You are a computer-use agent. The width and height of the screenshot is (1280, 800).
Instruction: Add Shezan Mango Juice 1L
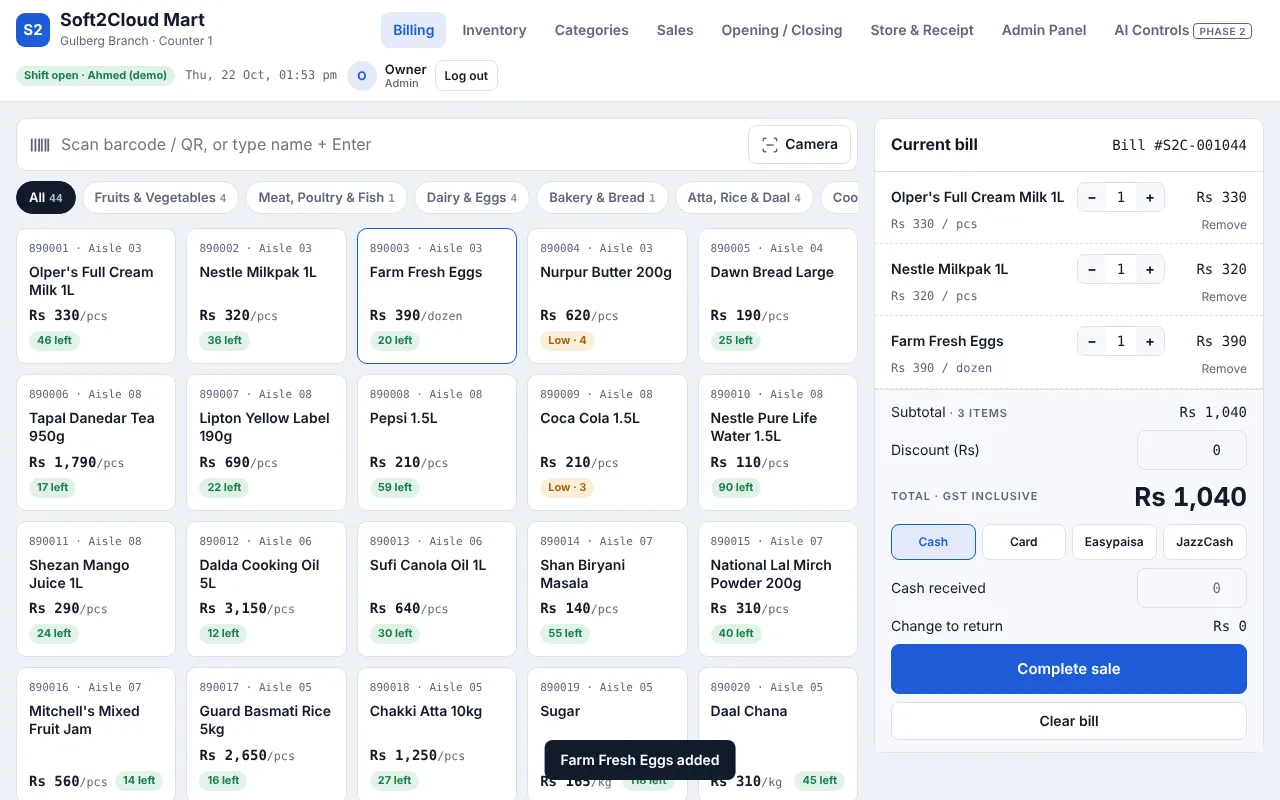(96, 589)
